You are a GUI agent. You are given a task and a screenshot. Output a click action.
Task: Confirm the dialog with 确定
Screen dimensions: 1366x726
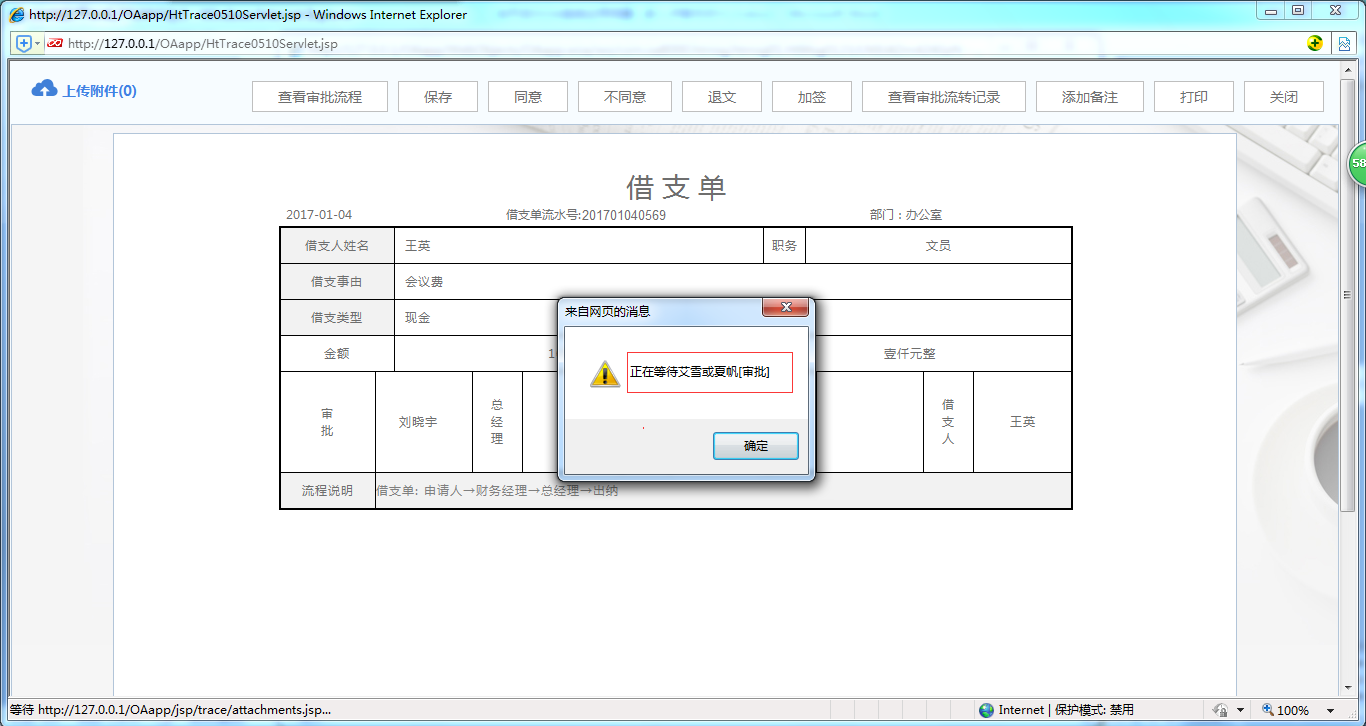(756, 446)
